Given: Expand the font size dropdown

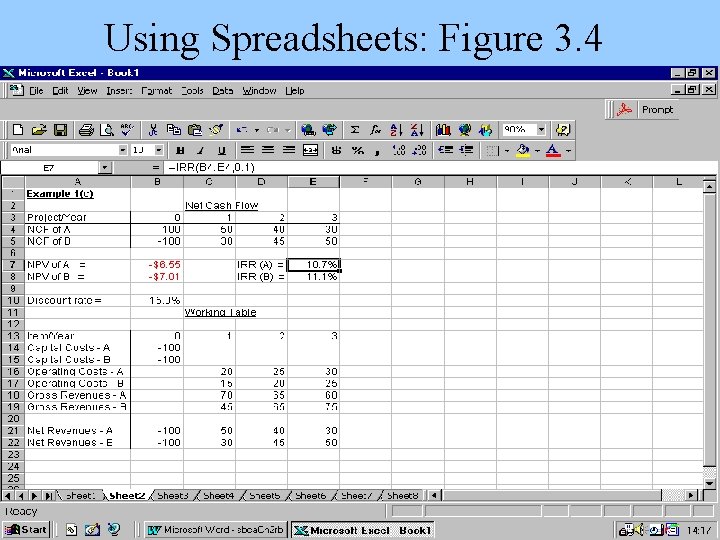Looking at the screenshot, I should point(158,150).
